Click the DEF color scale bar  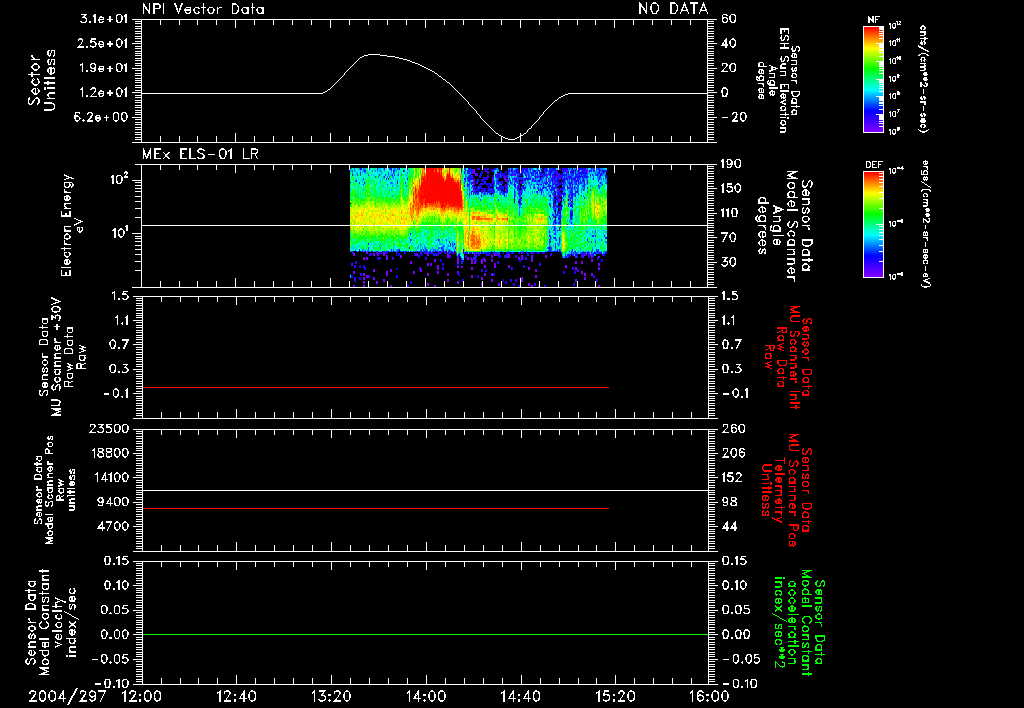(874, 224)
